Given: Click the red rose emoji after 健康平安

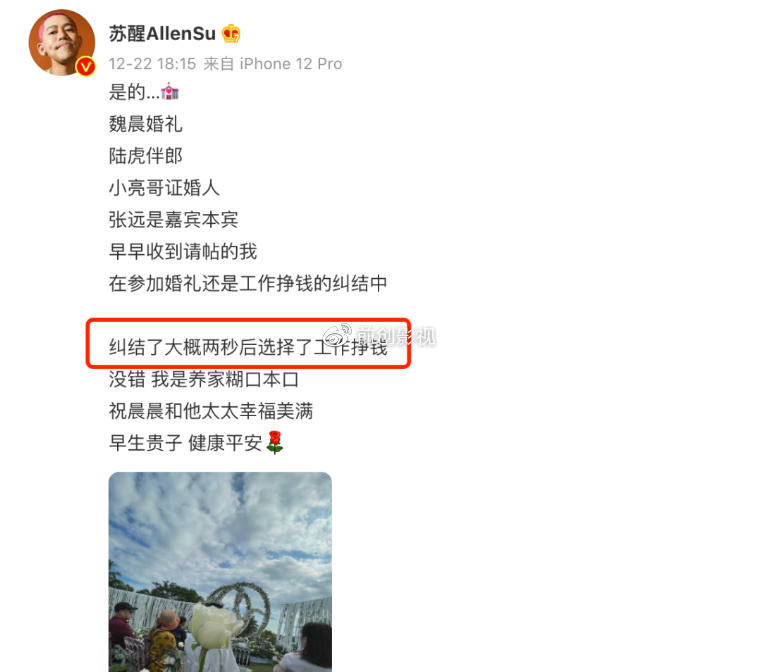Looking at the screenshot, I should coord(275,442).
